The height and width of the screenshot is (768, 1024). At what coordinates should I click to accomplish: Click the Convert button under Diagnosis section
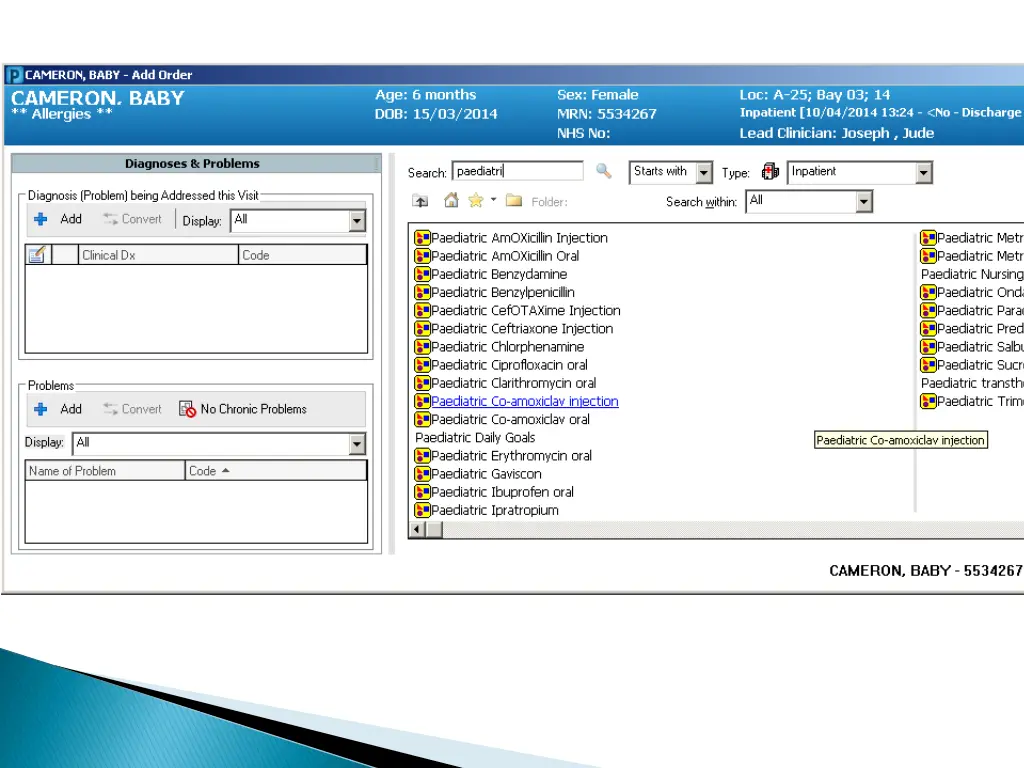tap(132, 219)
